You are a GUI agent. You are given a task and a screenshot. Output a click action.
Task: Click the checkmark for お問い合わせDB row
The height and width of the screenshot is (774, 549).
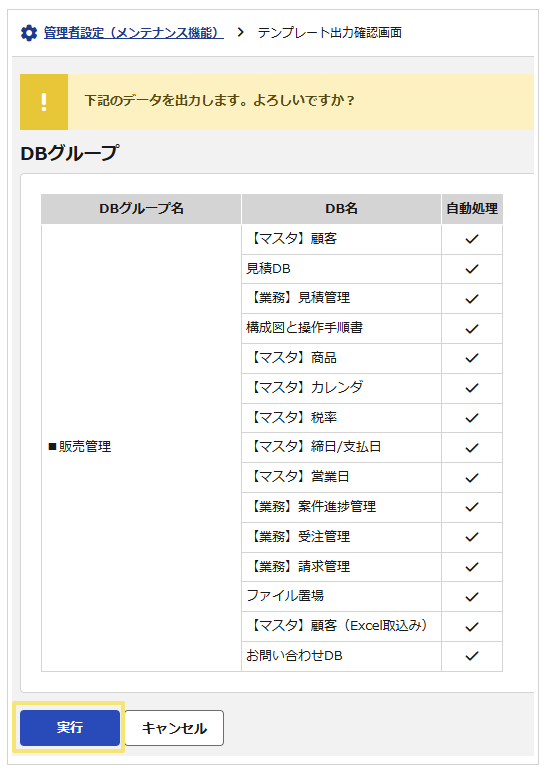pos(472,656)
